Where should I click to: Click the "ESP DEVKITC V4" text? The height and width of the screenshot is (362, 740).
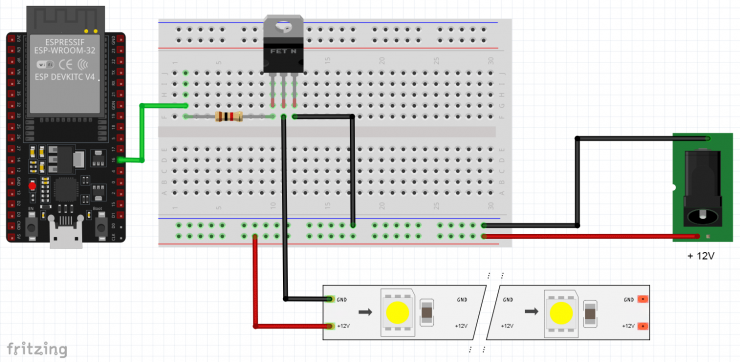click(x=65, y=77)
